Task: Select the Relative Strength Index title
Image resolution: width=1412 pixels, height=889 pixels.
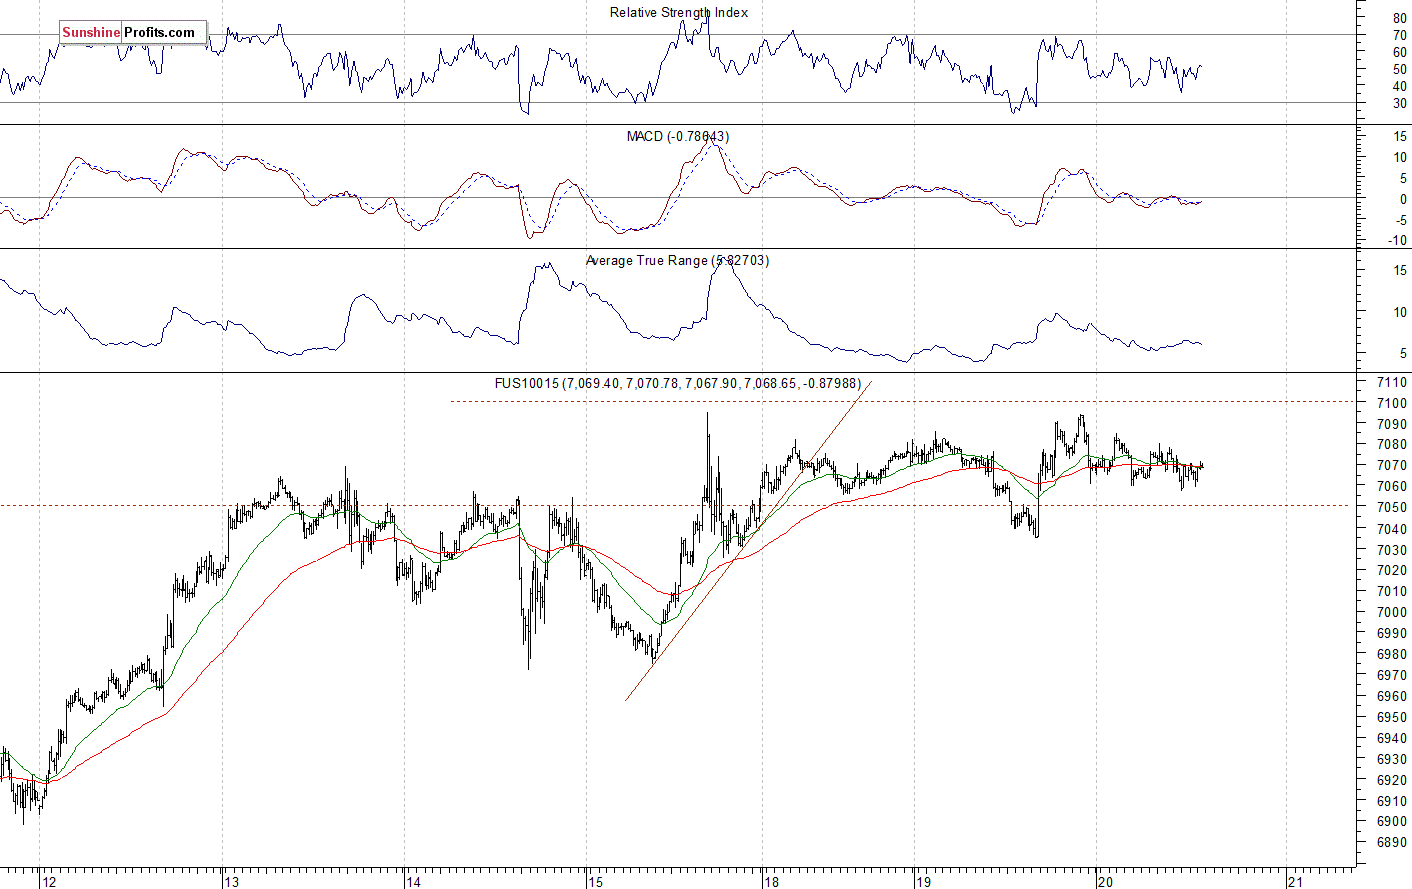Action: (x=679, y=13)
